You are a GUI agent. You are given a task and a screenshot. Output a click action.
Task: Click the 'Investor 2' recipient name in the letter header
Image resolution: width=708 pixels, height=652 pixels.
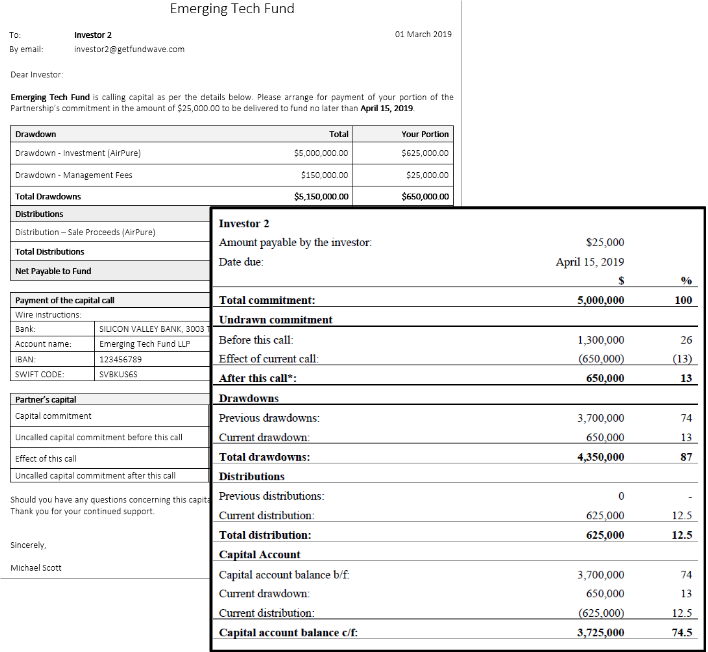[93, 35]
